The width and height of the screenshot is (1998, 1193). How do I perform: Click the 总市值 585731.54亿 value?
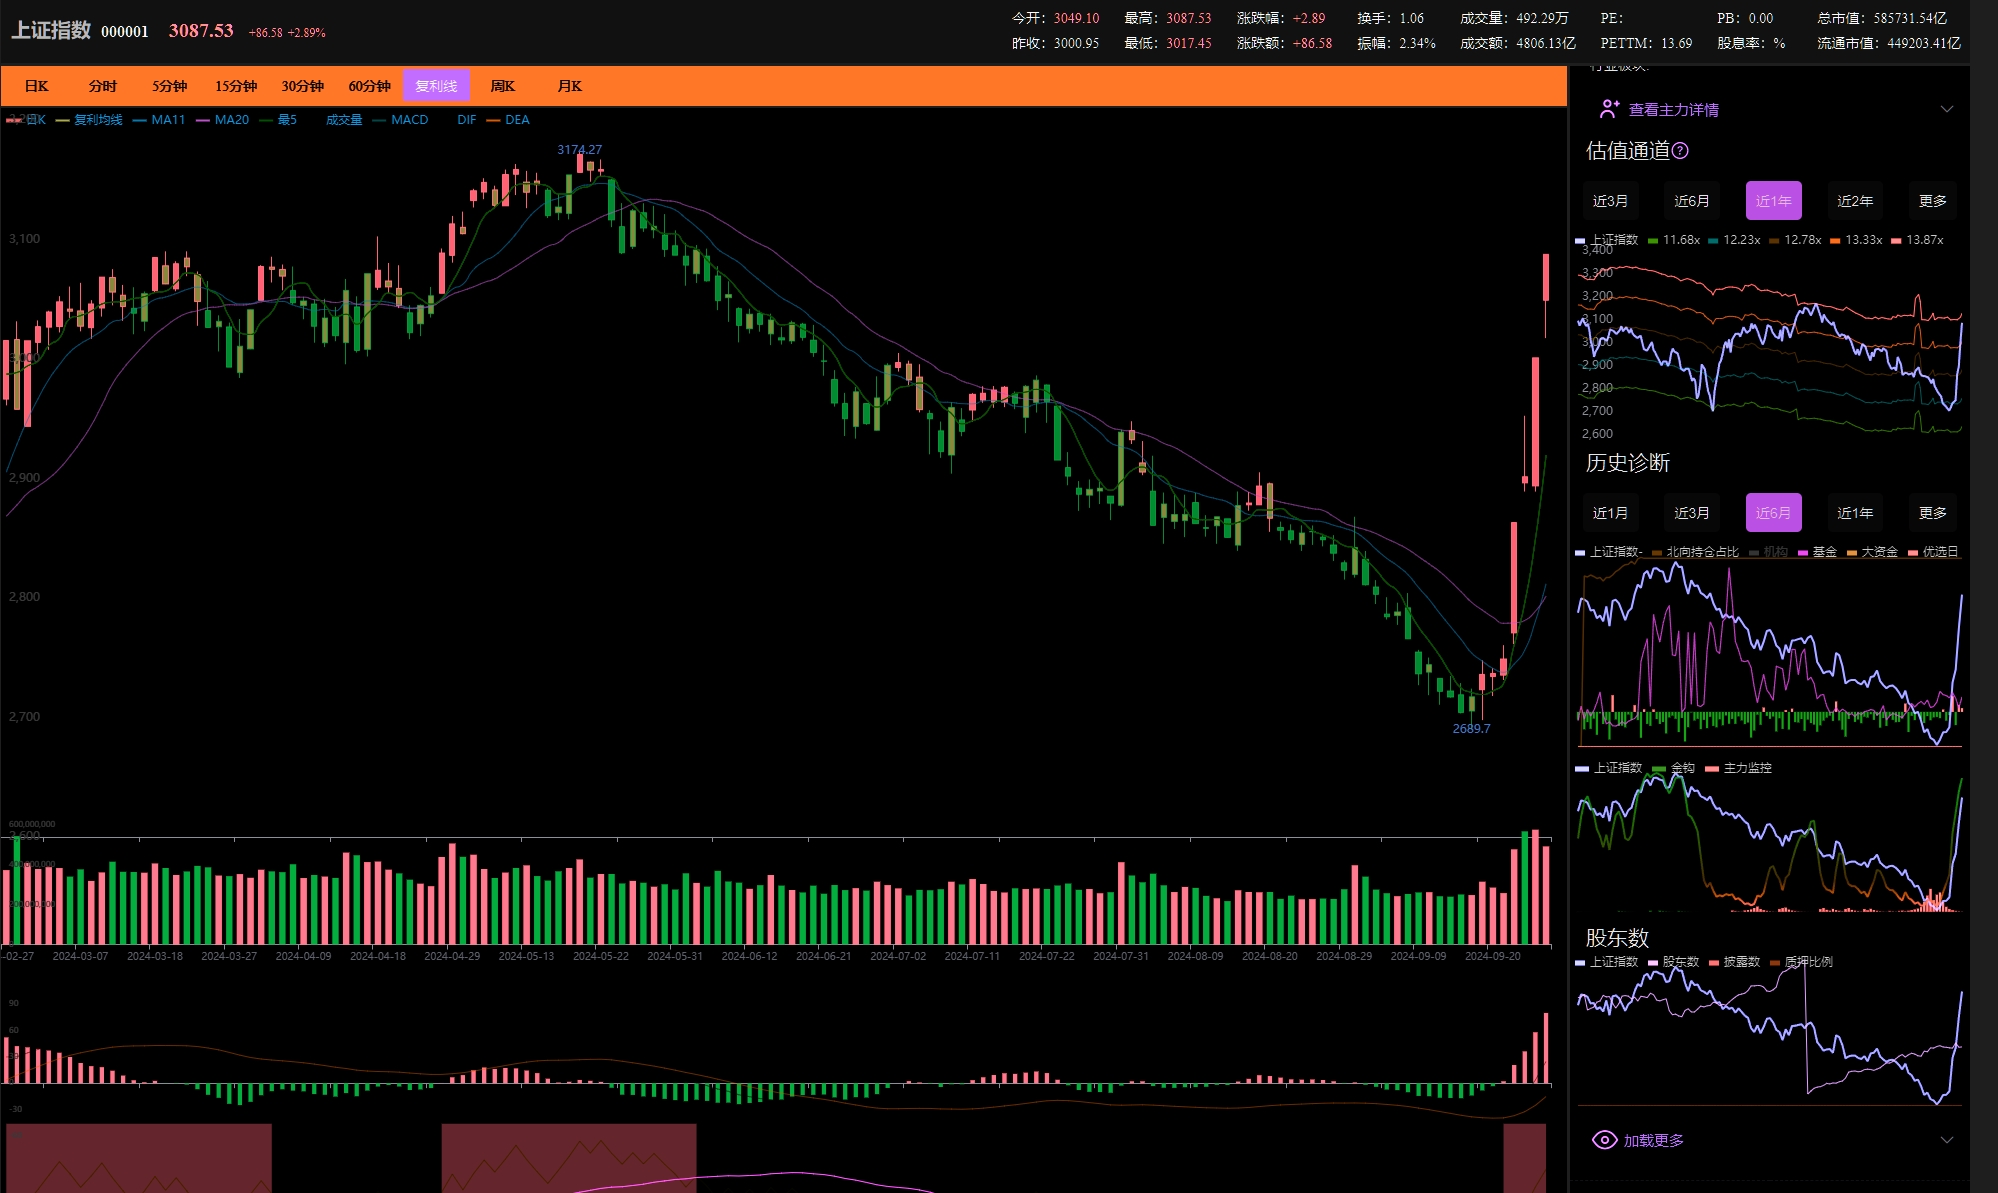[x=1882, y=18]
